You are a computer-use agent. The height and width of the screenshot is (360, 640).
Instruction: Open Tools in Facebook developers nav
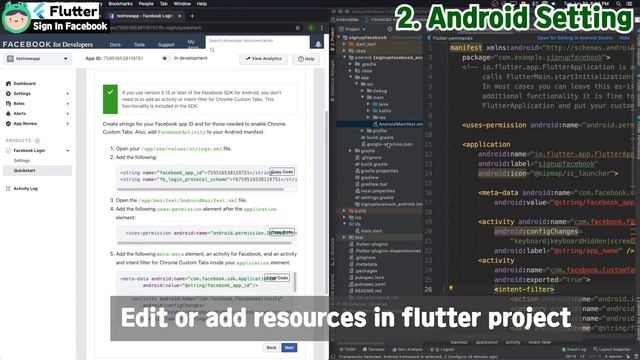point(140,44)
